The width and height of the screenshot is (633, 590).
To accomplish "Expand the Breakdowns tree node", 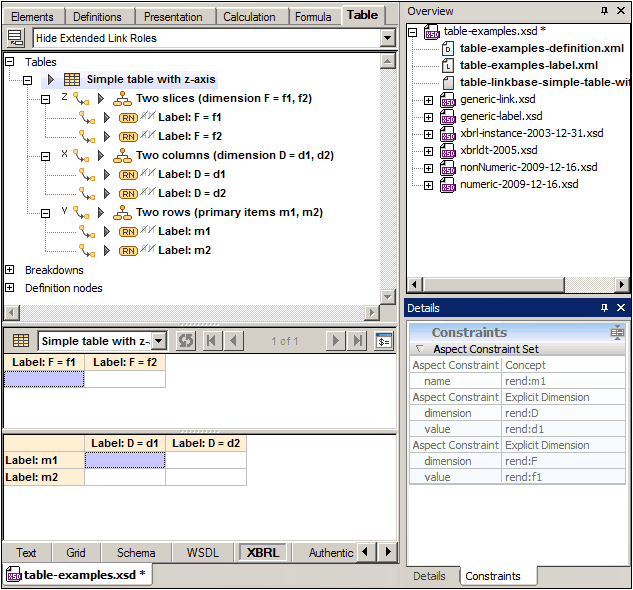I will tap(10, 270).
